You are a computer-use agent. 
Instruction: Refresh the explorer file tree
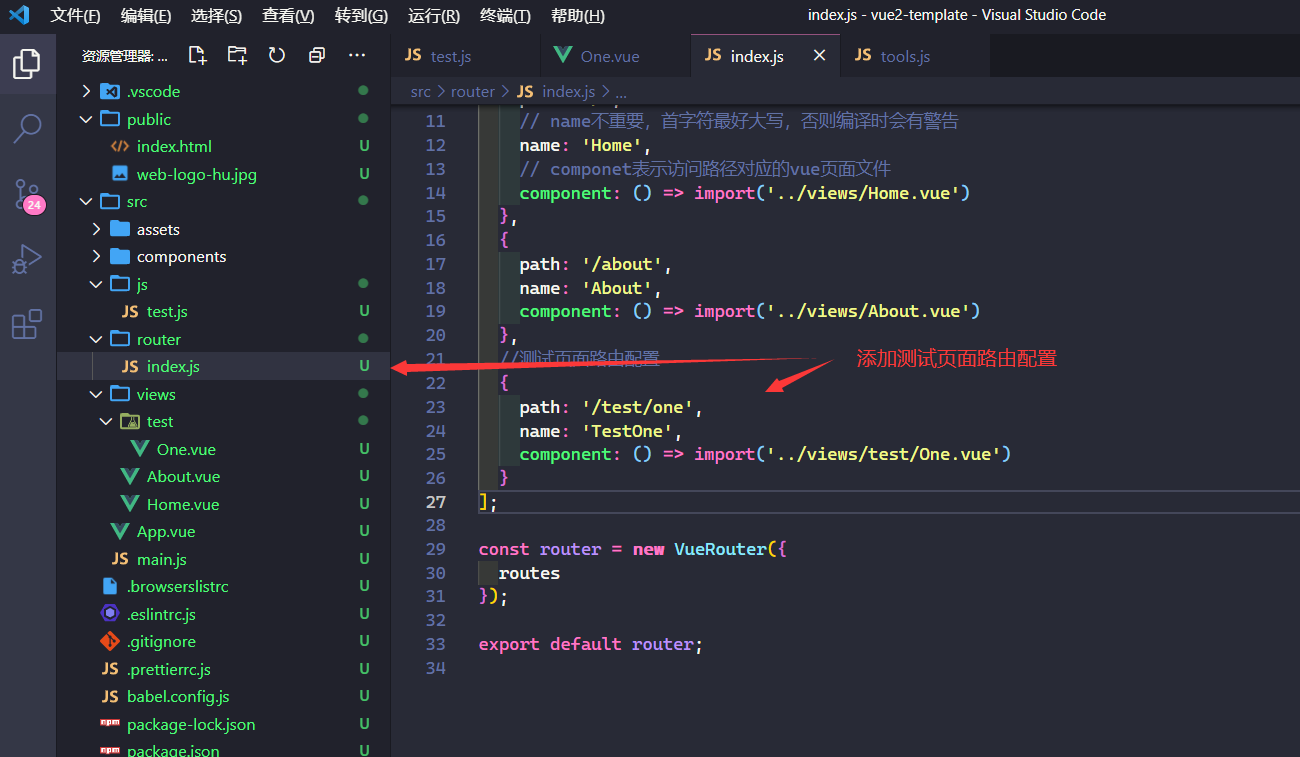point(277,56)
